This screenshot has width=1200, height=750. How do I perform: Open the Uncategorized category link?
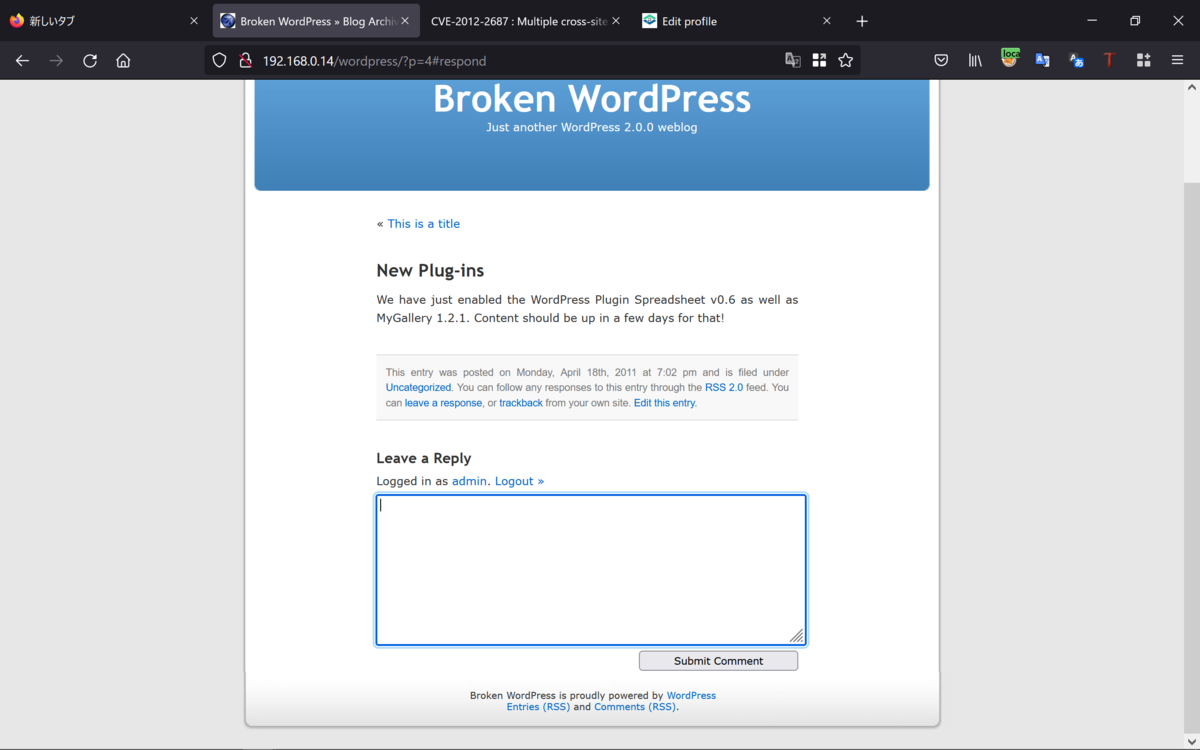coord(418,388)
